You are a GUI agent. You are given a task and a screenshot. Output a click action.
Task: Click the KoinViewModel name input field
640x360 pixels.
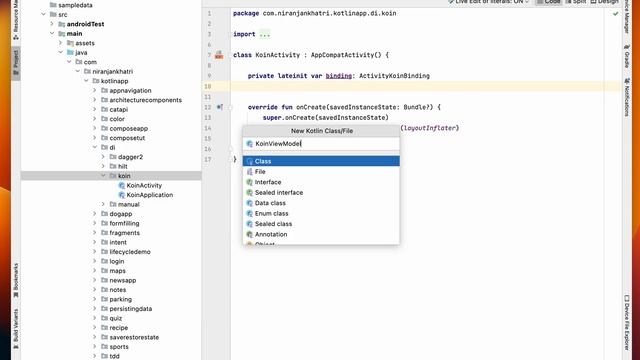pos(321,144)
